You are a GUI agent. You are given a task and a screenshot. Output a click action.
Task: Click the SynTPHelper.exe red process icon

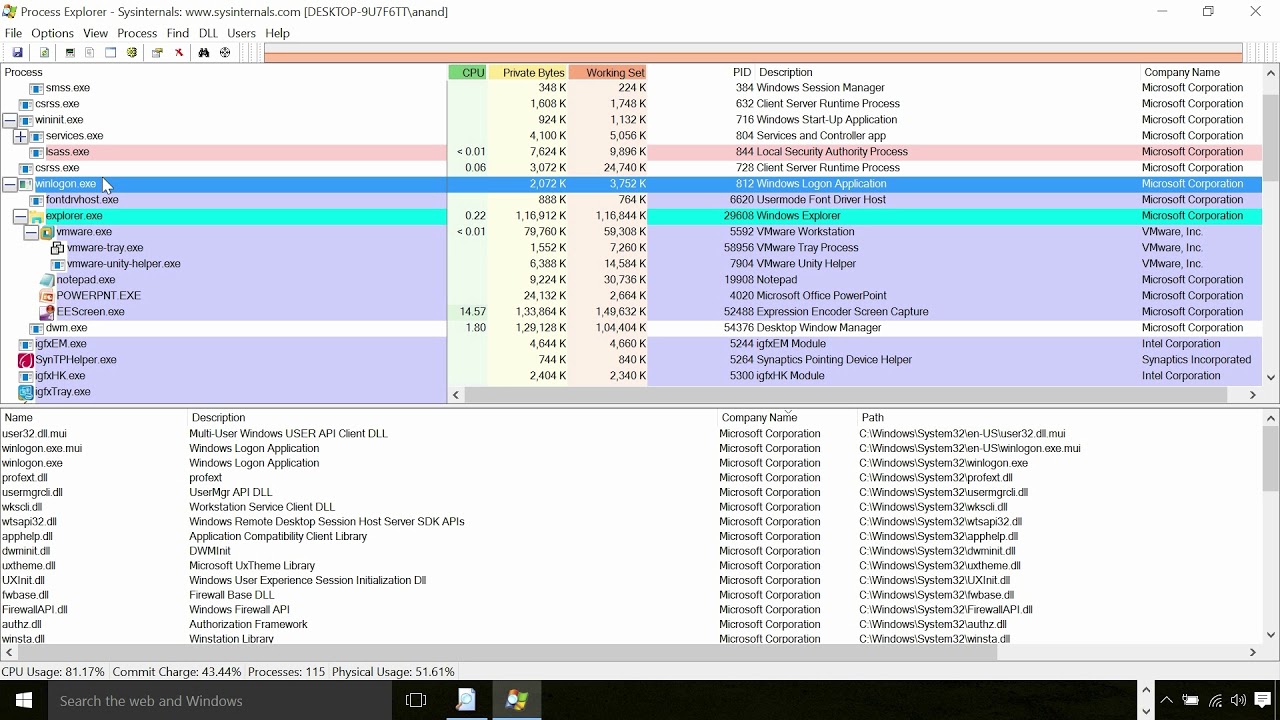tap(26, 360)
